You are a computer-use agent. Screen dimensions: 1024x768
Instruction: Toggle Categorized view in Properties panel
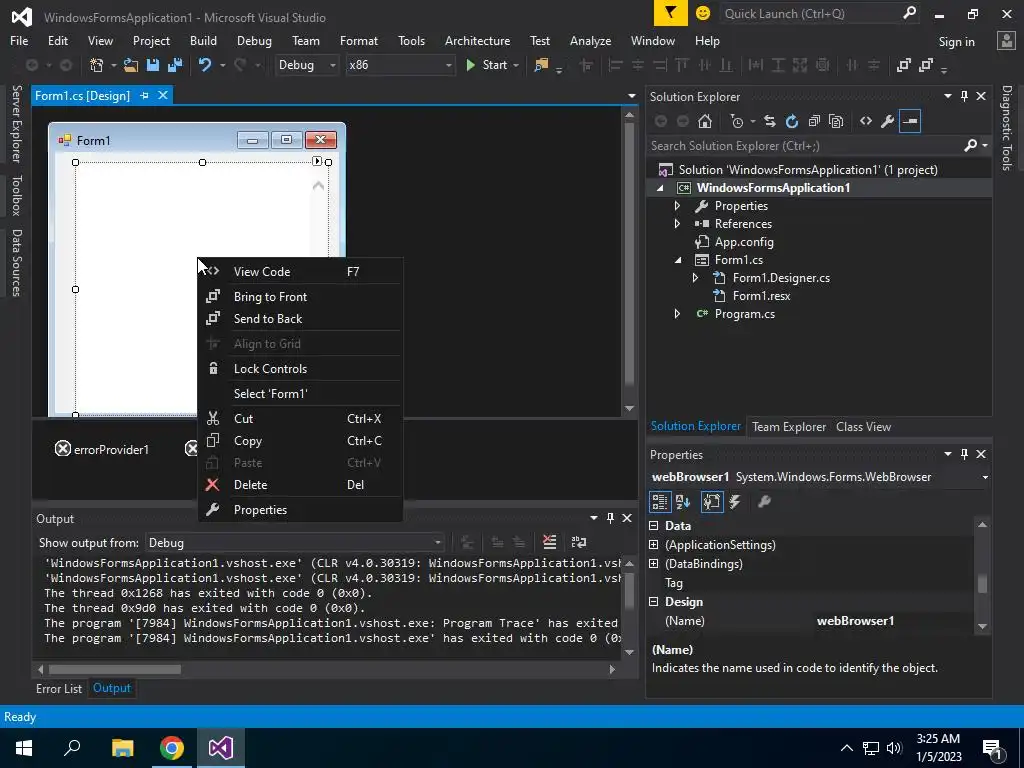coord(660,502)
